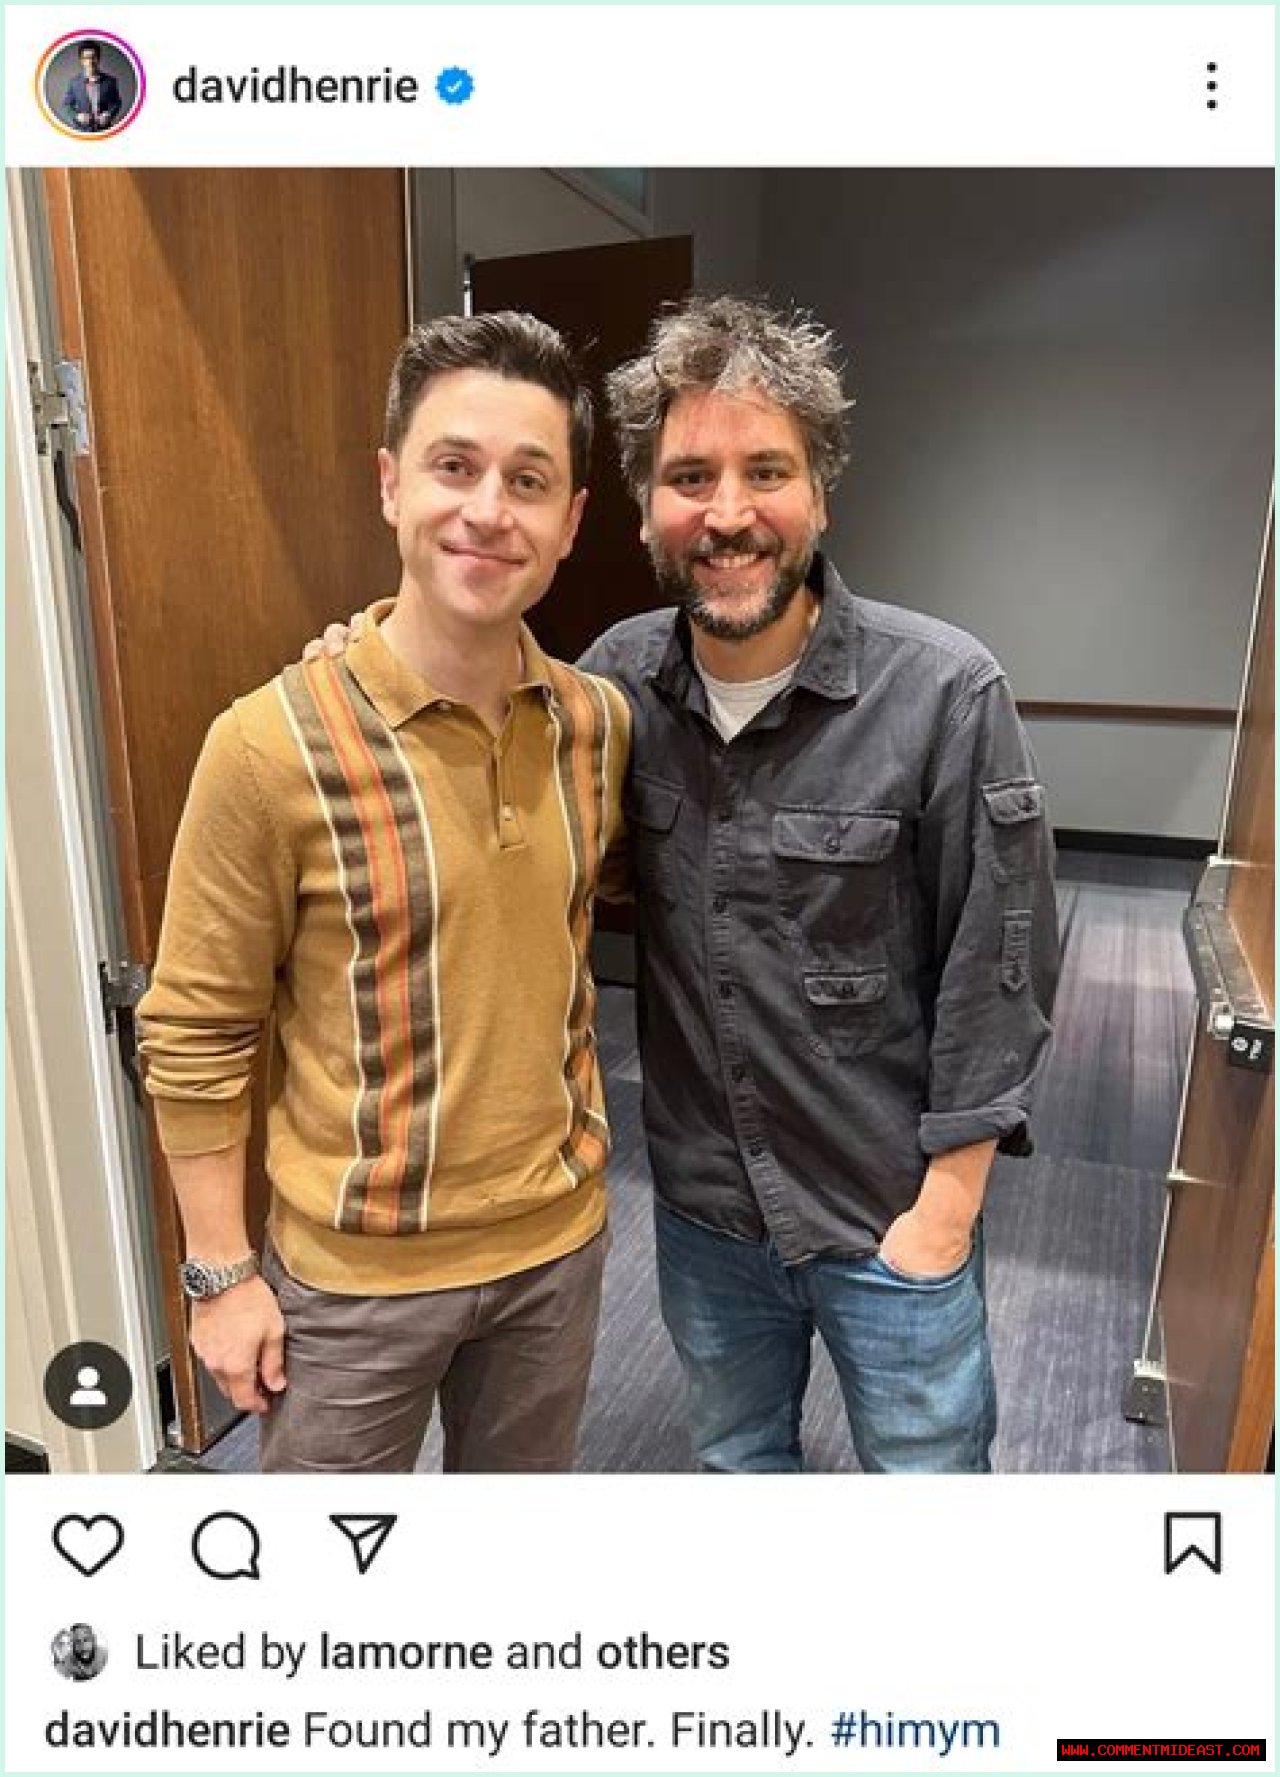This screenshot has height=1777, width=1280.
Task: Like the post with heart icon
Action: (x=88, y=1544)
